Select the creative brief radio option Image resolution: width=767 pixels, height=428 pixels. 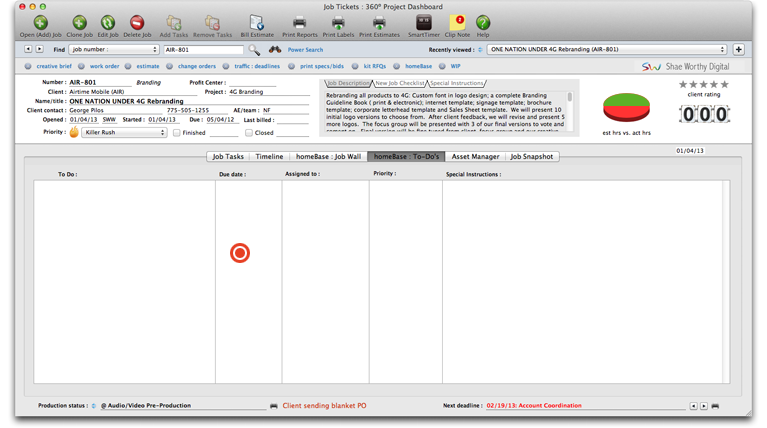(29, 67)
